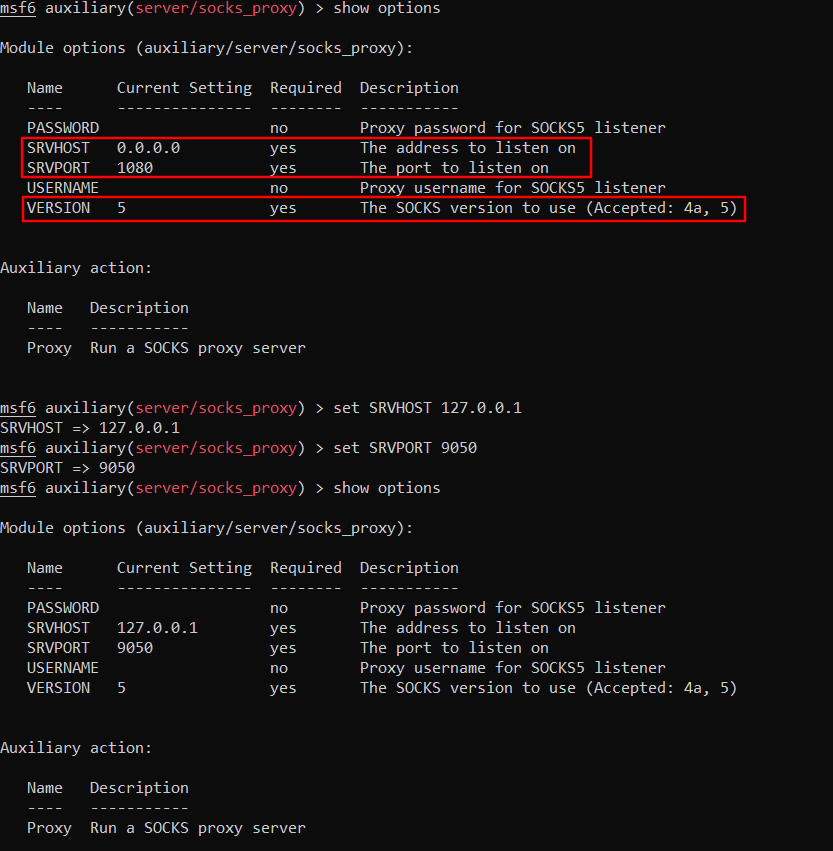Click "Current Setting" header in first options table

[184, 88]
